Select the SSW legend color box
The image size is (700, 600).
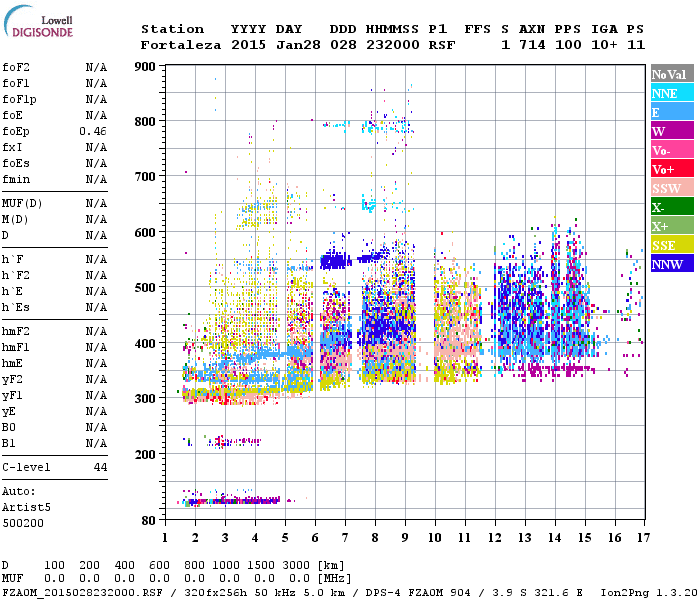coord(671,188)
